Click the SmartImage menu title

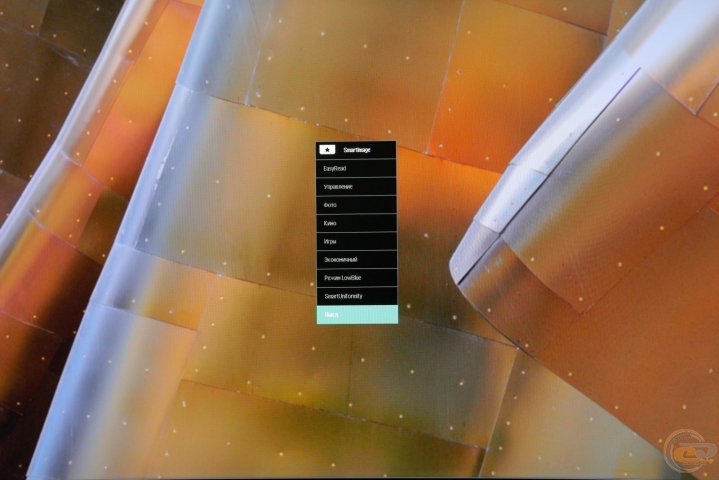[357, 150]
